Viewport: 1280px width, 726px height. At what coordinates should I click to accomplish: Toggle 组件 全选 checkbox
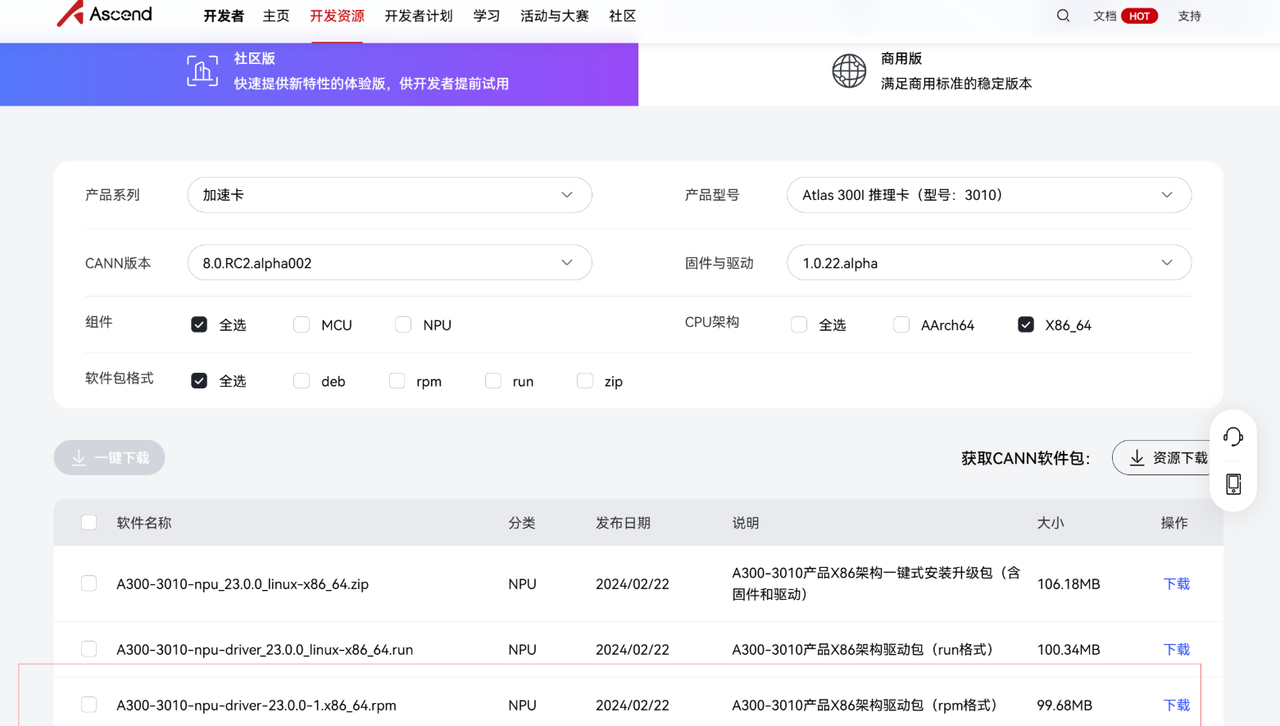click(x=199, y=325)
